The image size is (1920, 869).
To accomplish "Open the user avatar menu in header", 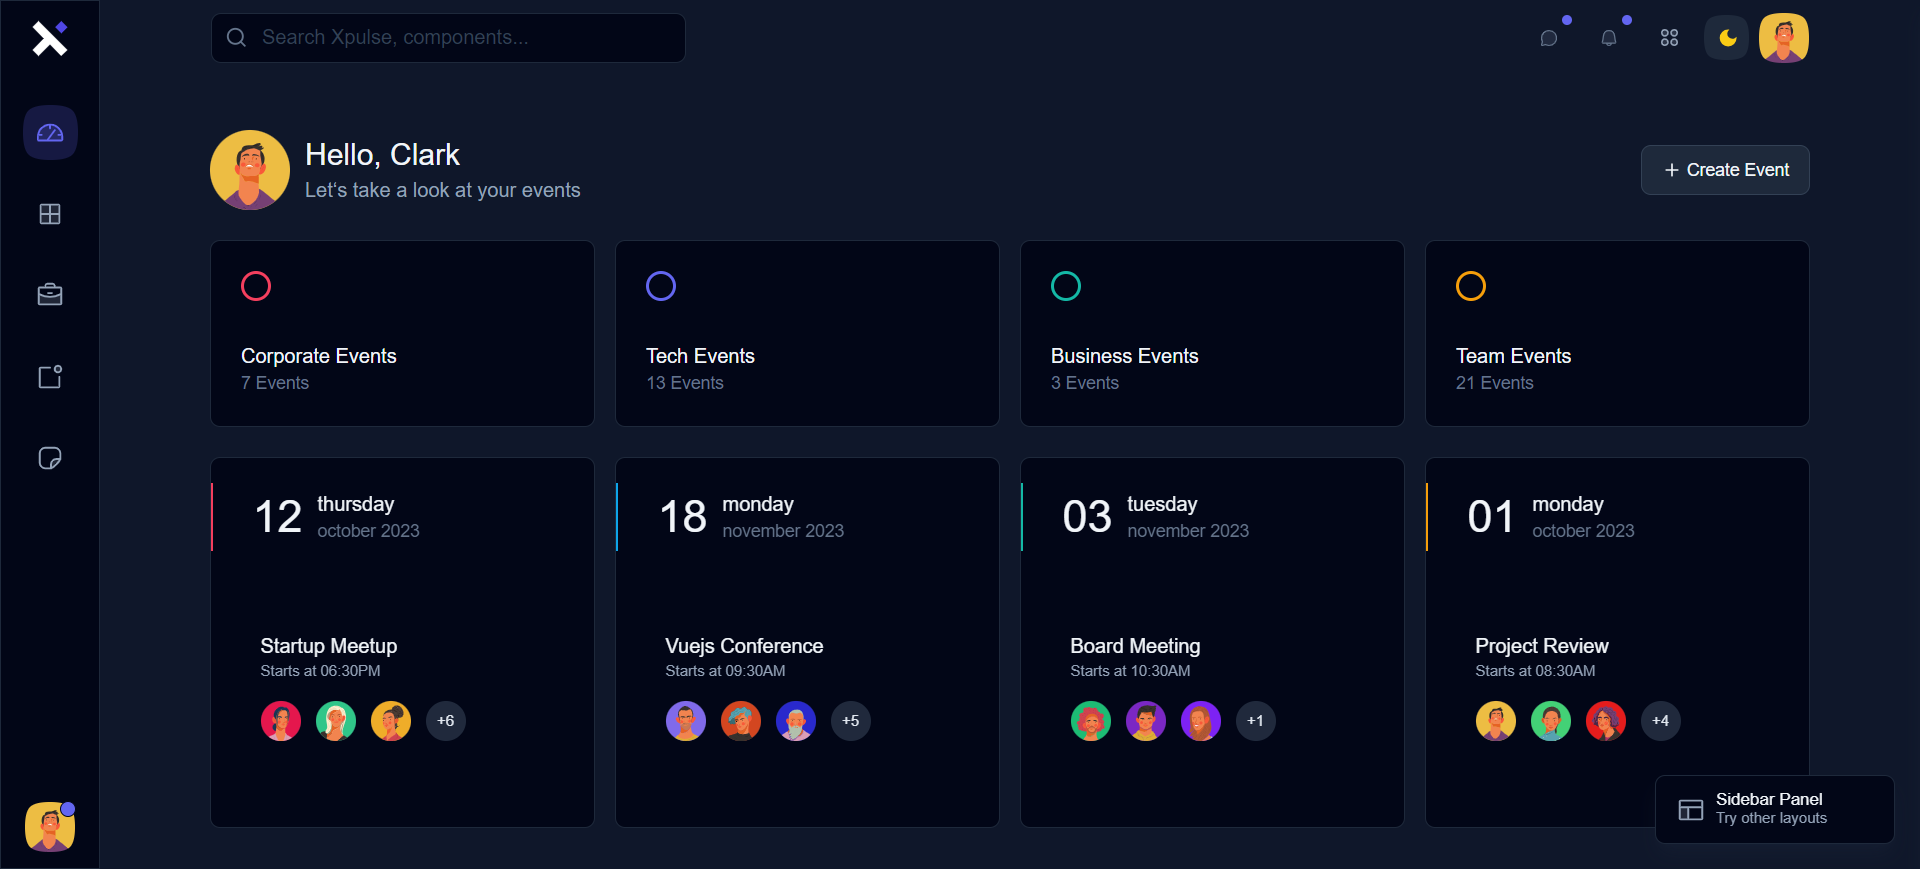I will pyautogui.click(x=1784, y=38).
